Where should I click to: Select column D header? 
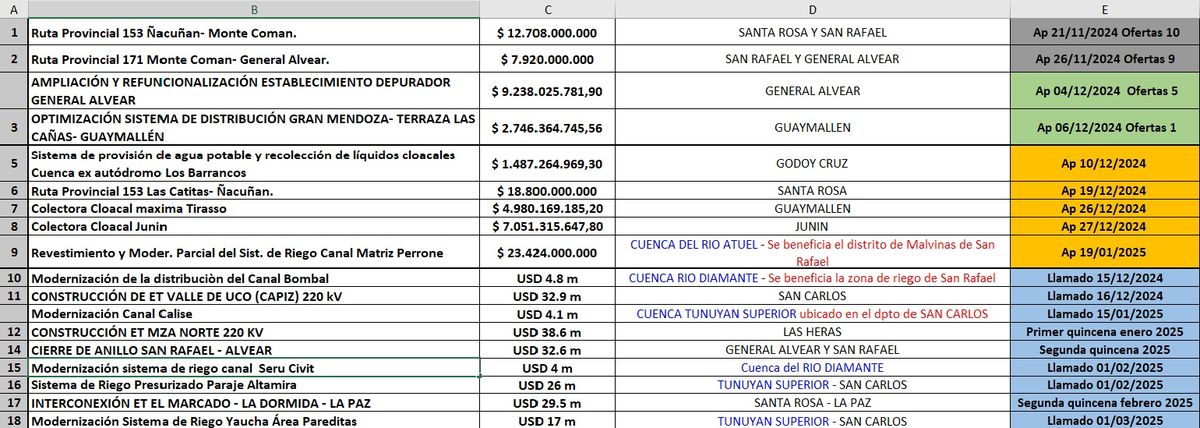812,9
